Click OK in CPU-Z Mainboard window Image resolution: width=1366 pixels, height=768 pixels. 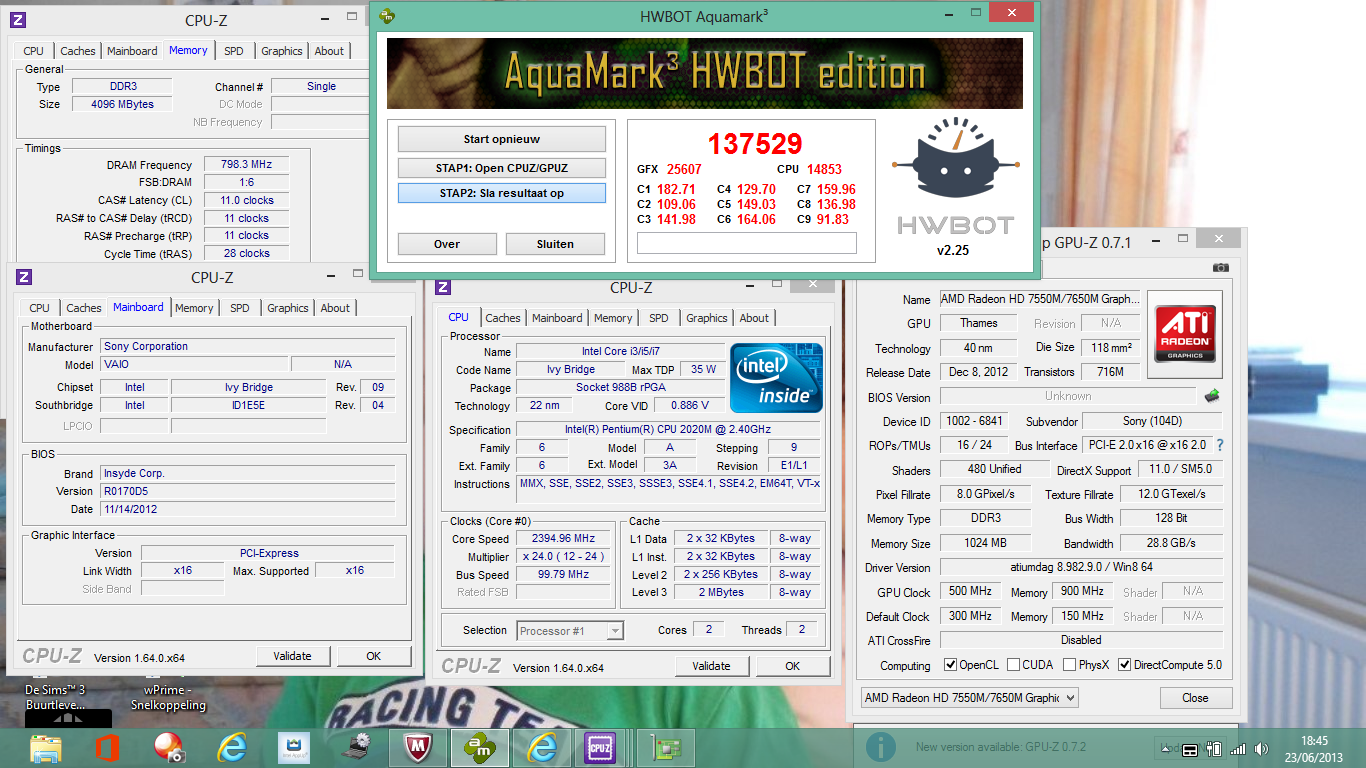click(373, 656)
